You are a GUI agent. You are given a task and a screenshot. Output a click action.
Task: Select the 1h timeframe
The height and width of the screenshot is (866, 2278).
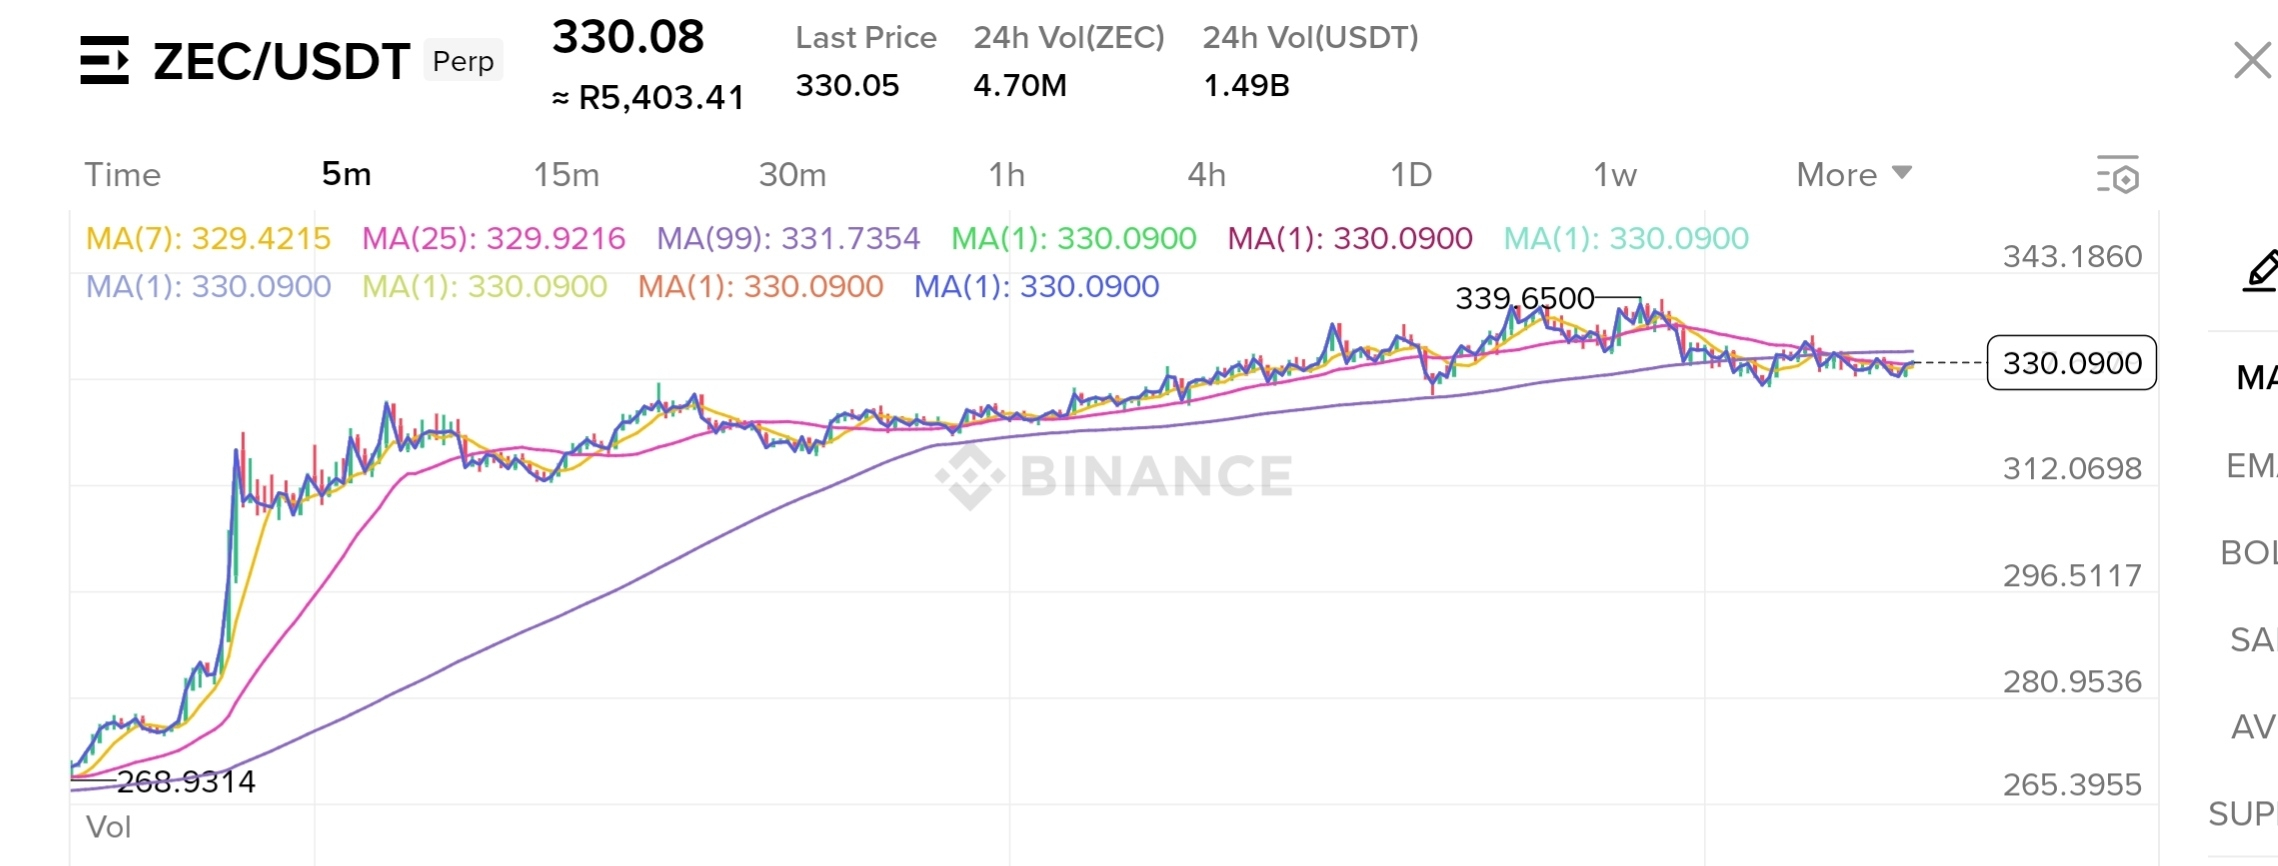1007,175
